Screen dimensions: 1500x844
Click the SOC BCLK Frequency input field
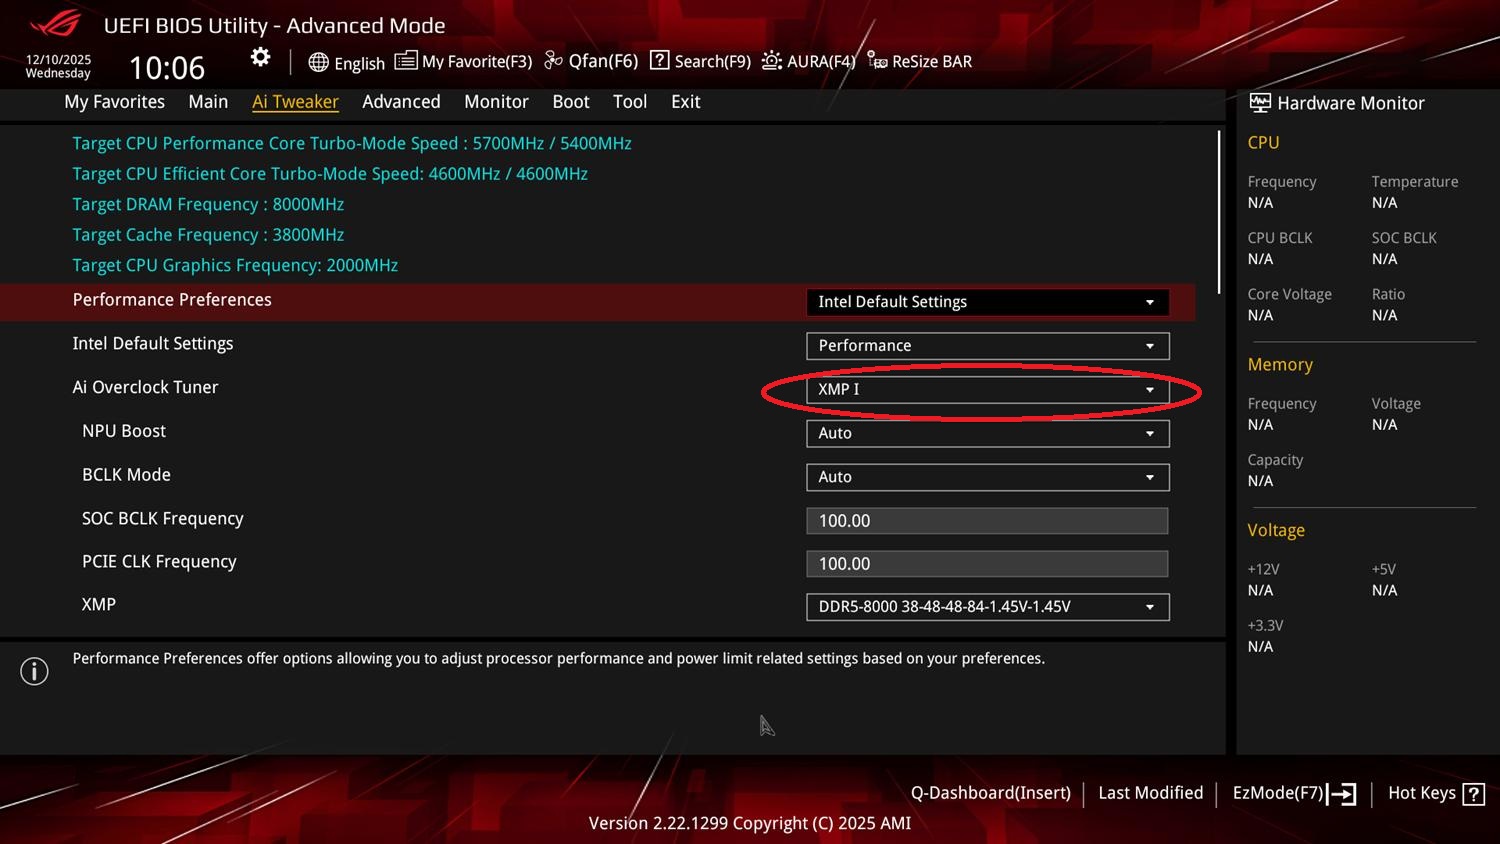[987, 521]
